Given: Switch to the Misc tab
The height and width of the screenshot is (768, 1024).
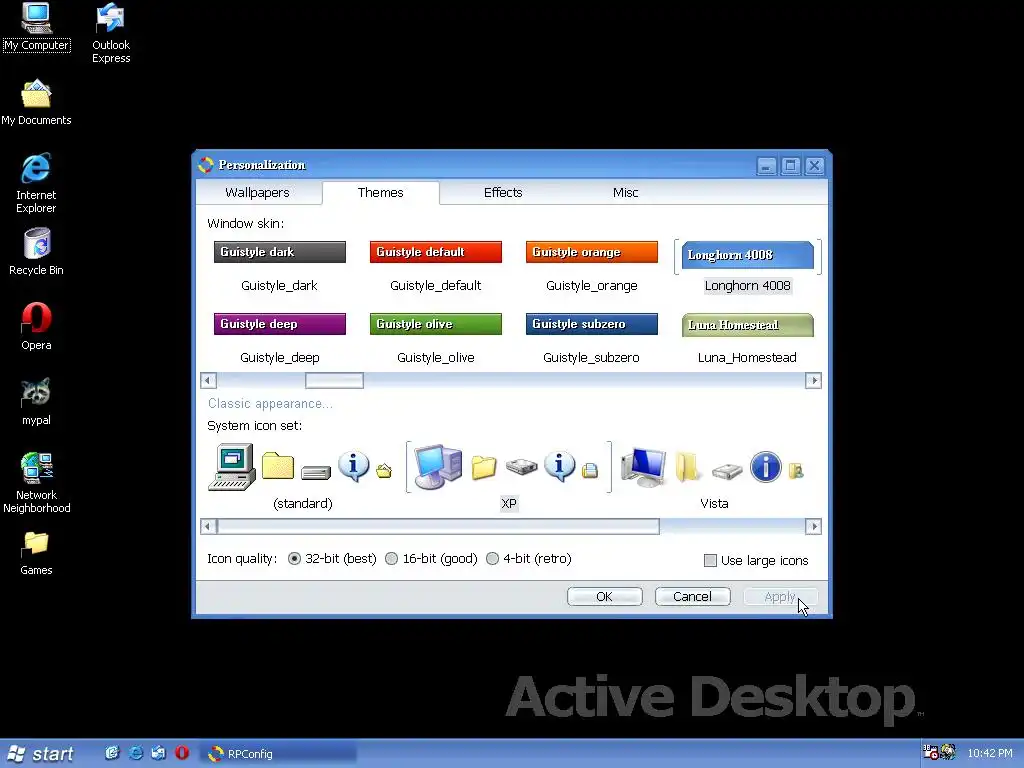Looking at the screenshot, I should coord(625,193).
